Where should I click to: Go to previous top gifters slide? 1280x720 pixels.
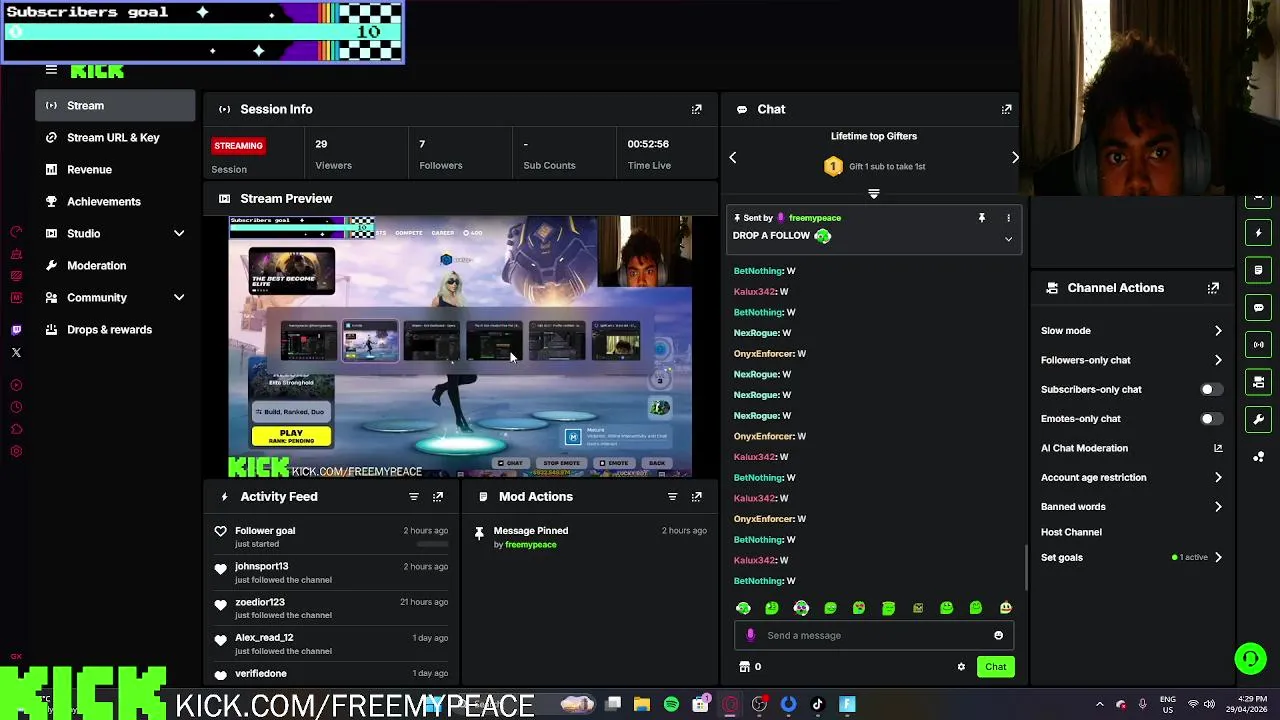pos(732,157)
